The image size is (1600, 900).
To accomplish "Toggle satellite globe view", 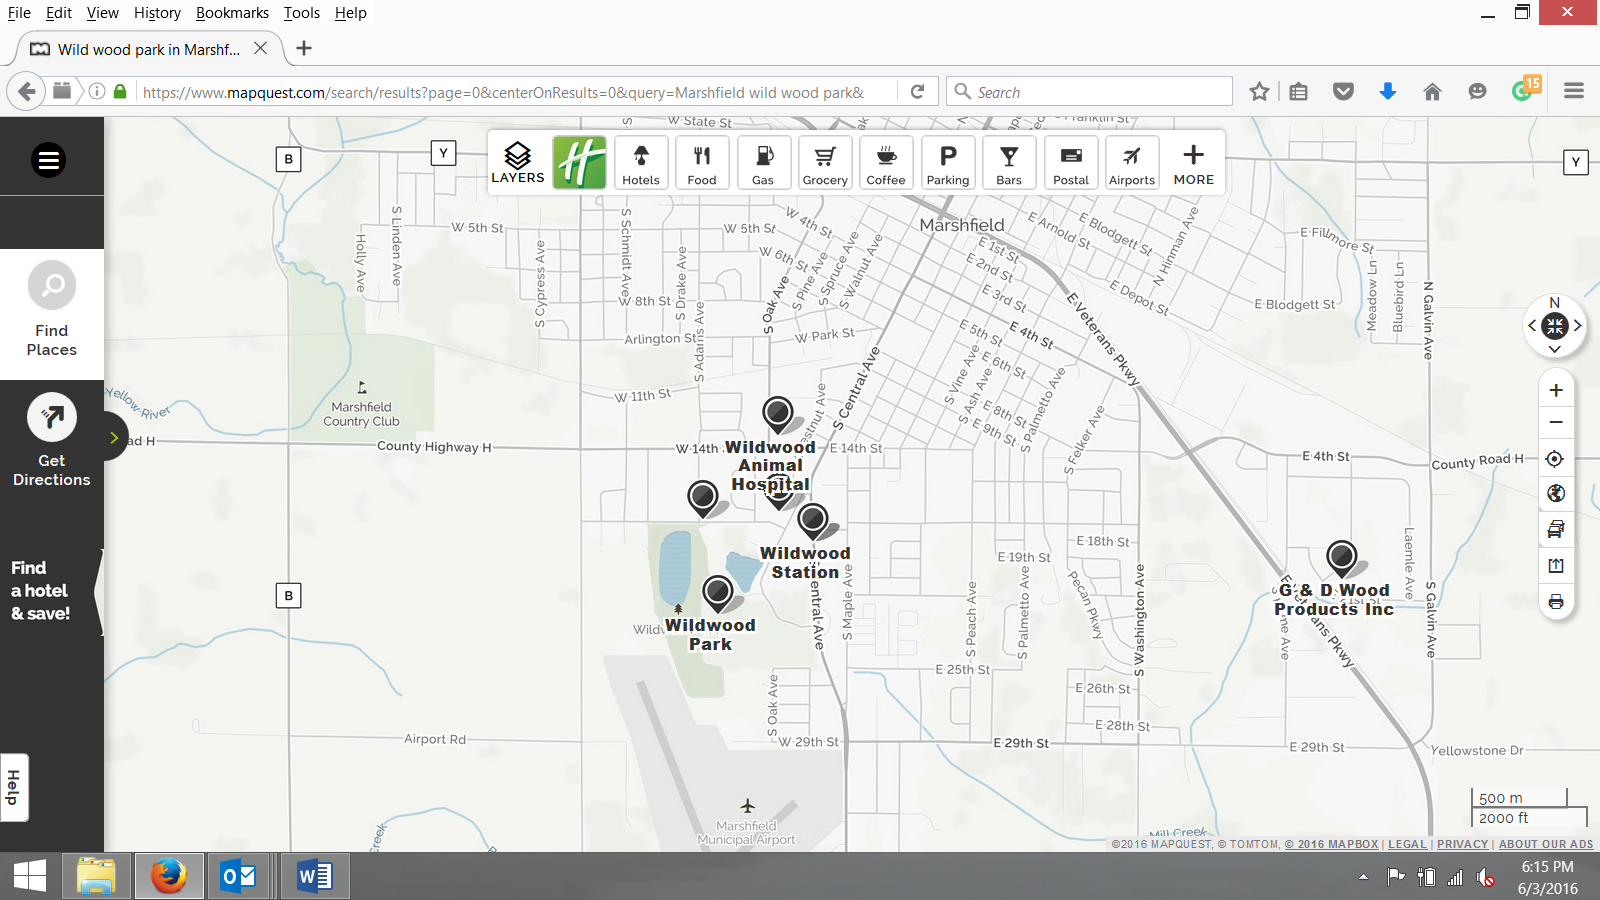I will [1555, 494].
